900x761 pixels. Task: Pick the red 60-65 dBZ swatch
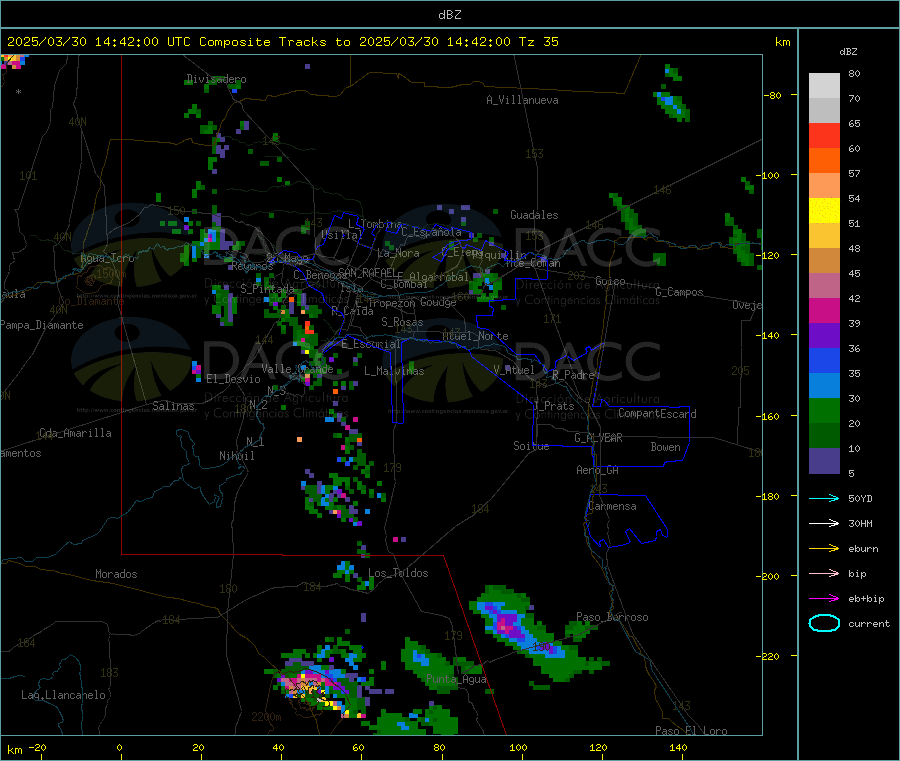click(824, 136)
